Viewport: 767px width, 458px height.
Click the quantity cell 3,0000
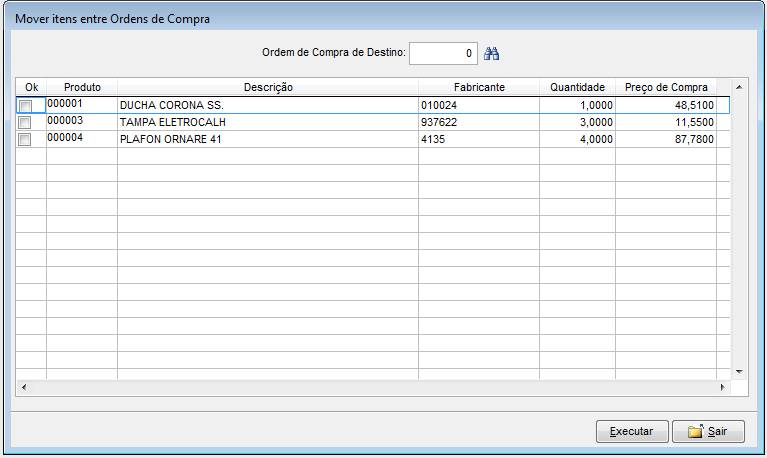577,122
